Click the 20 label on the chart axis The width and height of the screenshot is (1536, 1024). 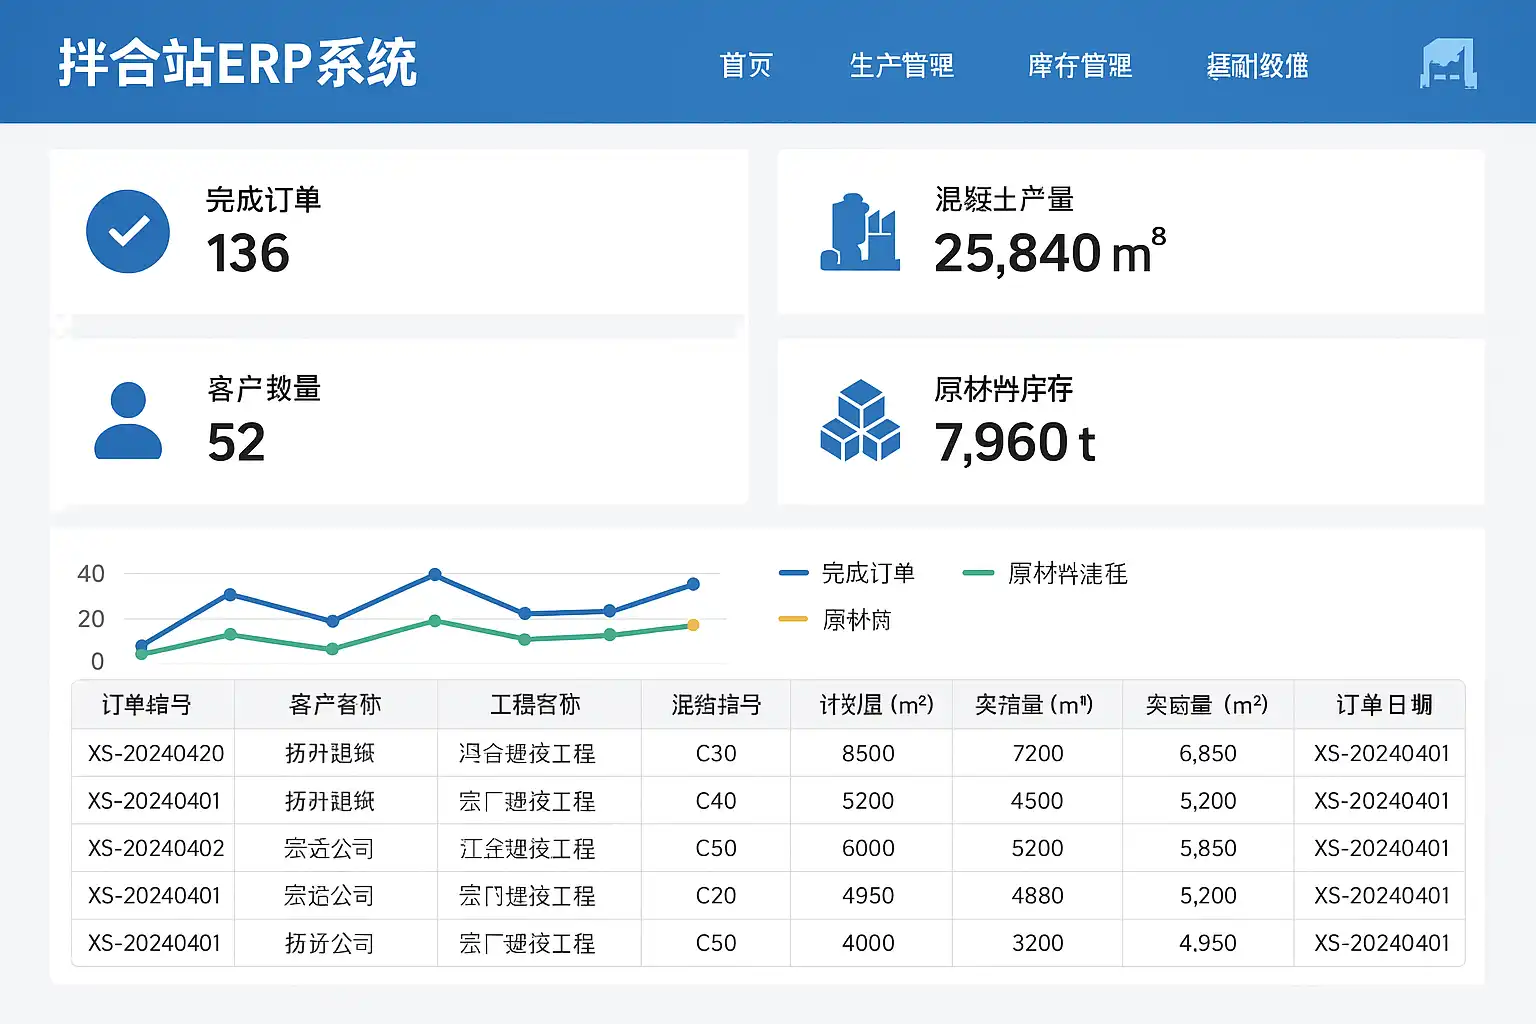coord(91,619)
